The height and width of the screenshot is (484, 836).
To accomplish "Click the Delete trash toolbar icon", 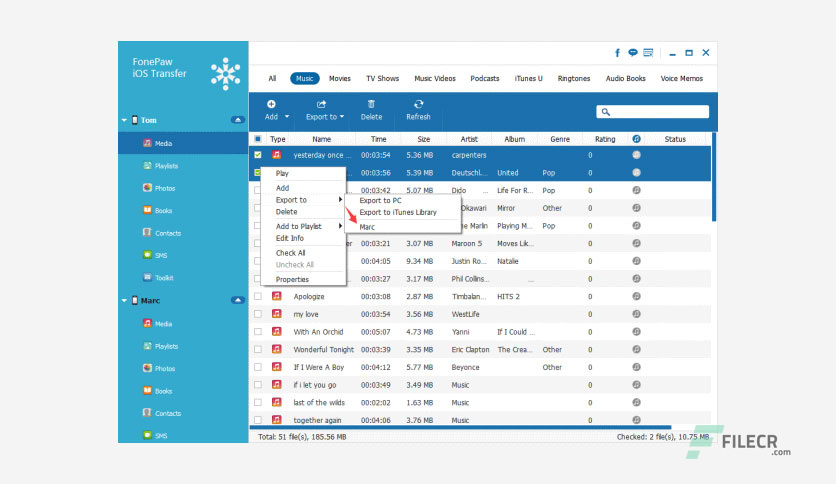I will click(371, 104).
